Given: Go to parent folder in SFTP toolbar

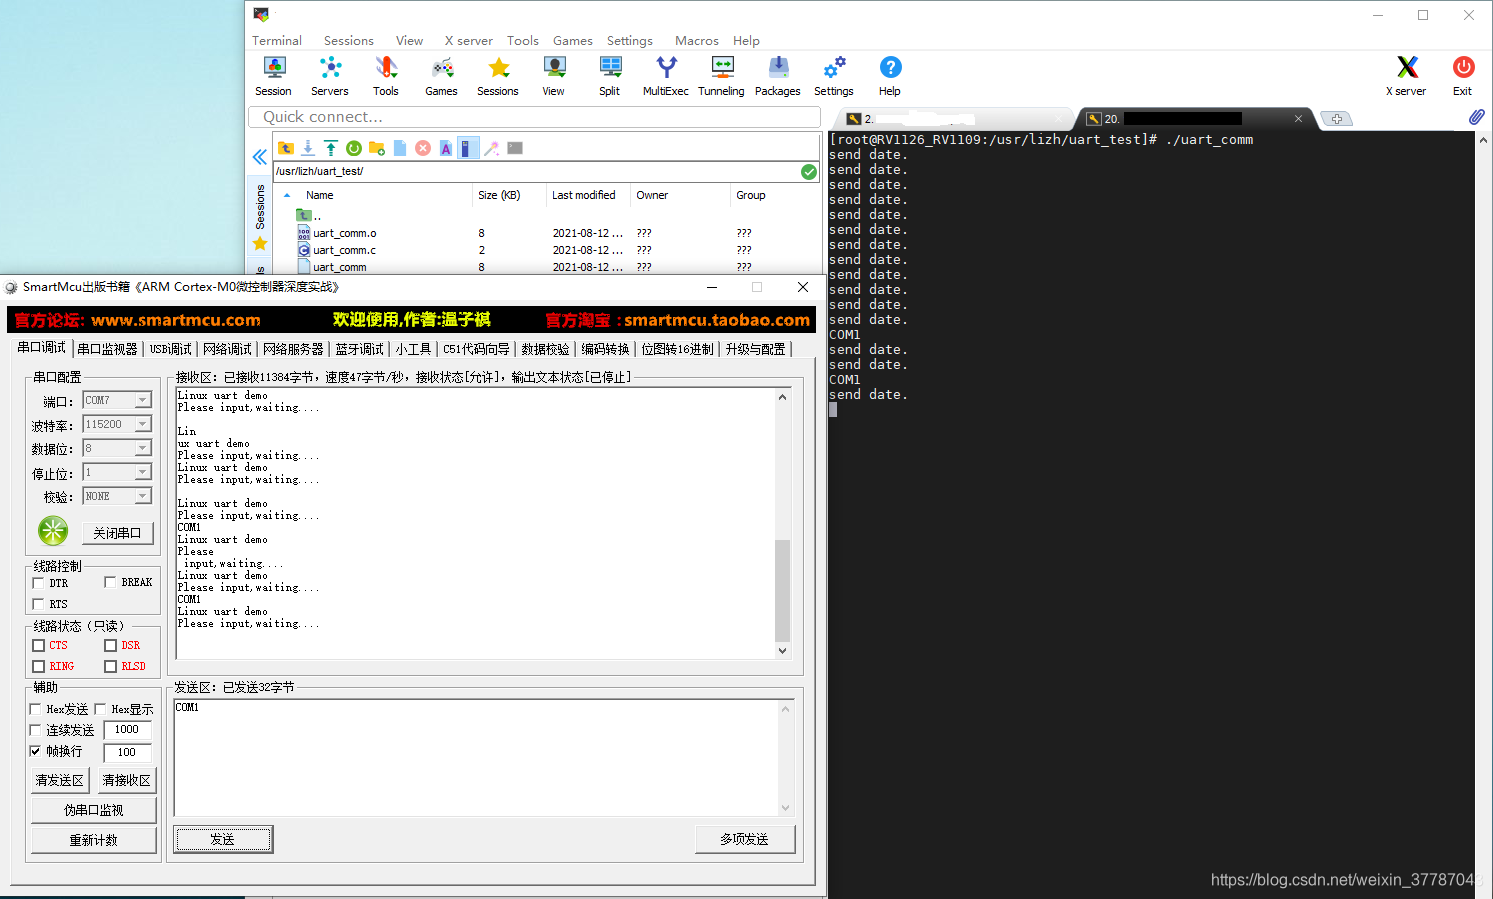Looking at the screenshot, I should point(286,148).
